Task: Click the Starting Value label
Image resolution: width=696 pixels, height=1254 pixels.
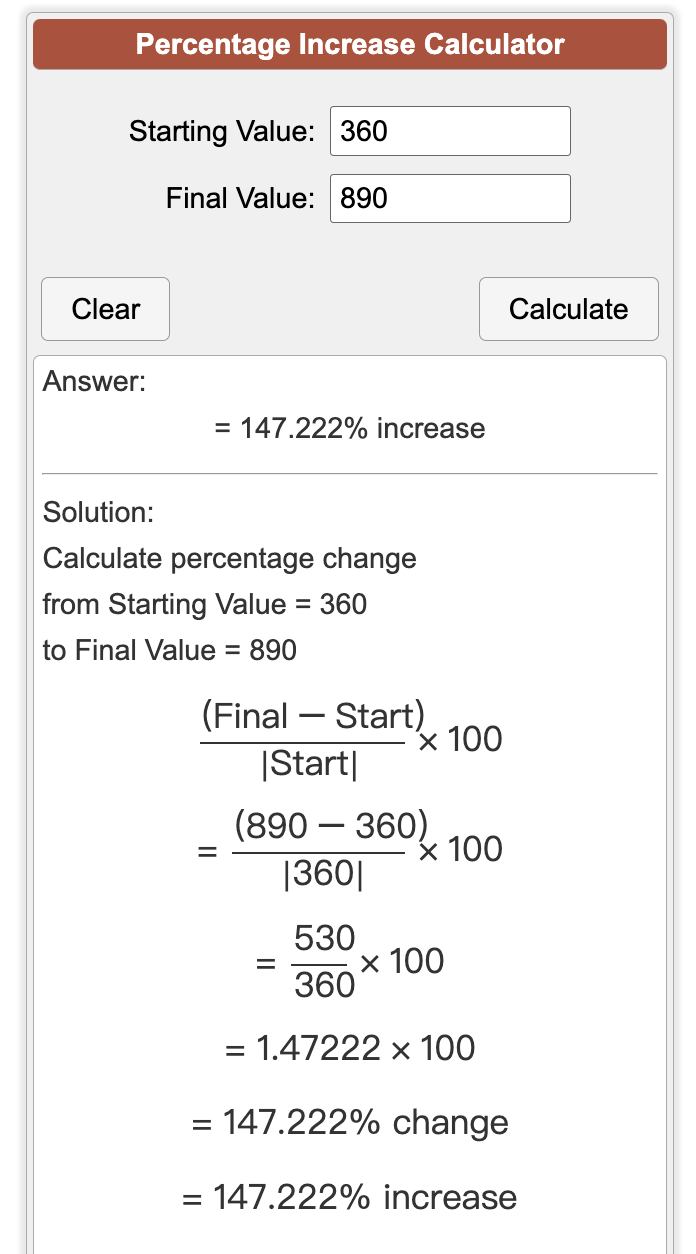Action: (x=222, y=131)
